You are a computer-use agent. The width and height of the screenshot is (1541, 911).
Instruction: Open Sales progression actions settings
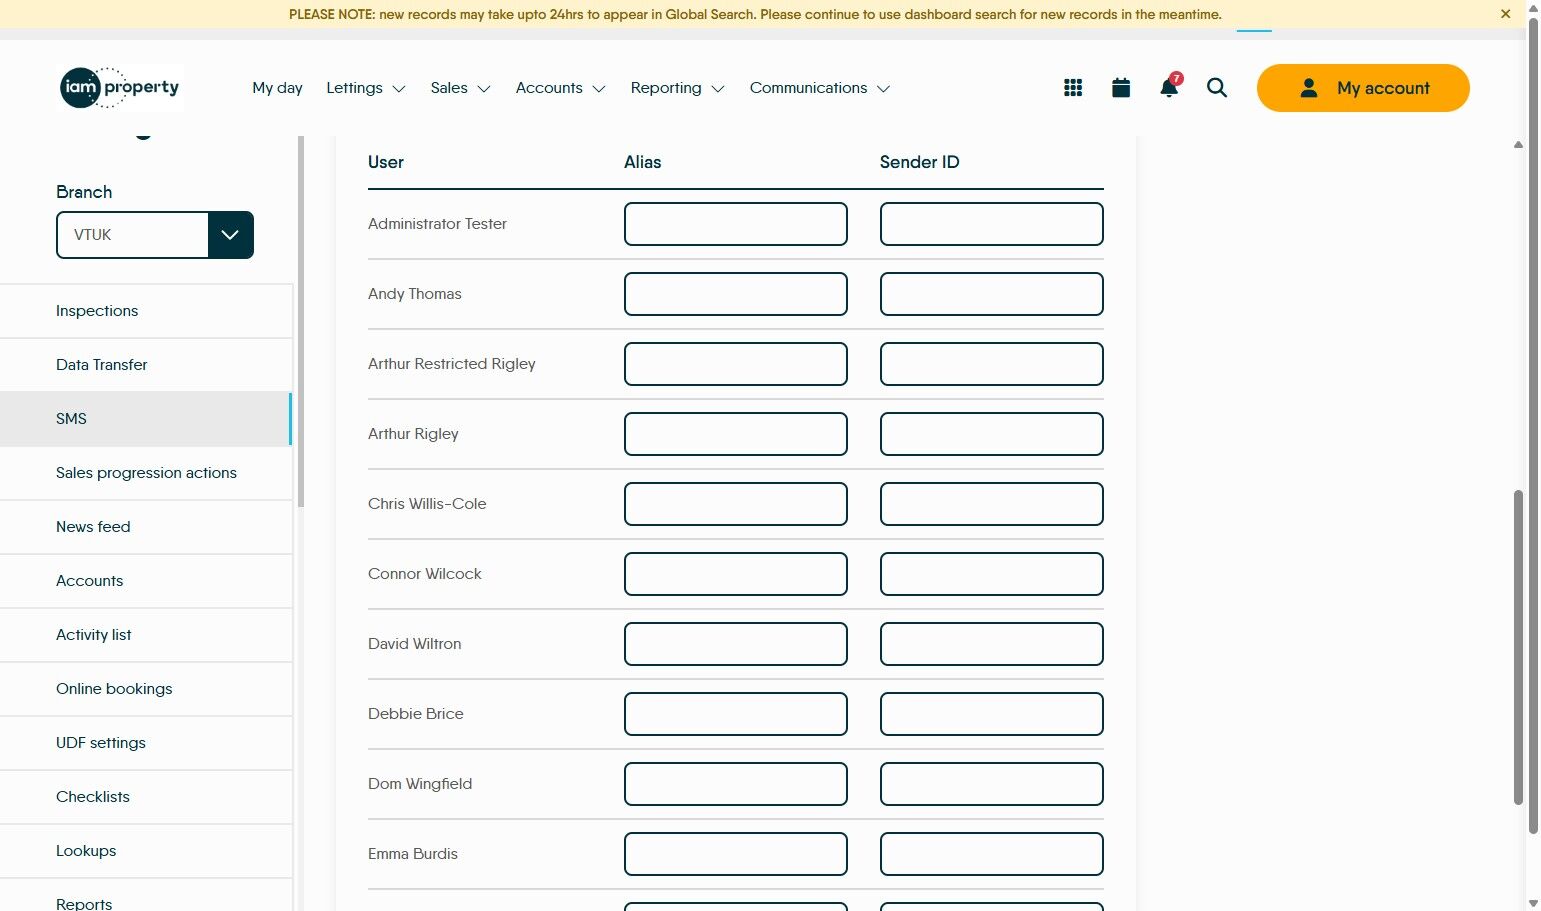[x=146, y=473]
